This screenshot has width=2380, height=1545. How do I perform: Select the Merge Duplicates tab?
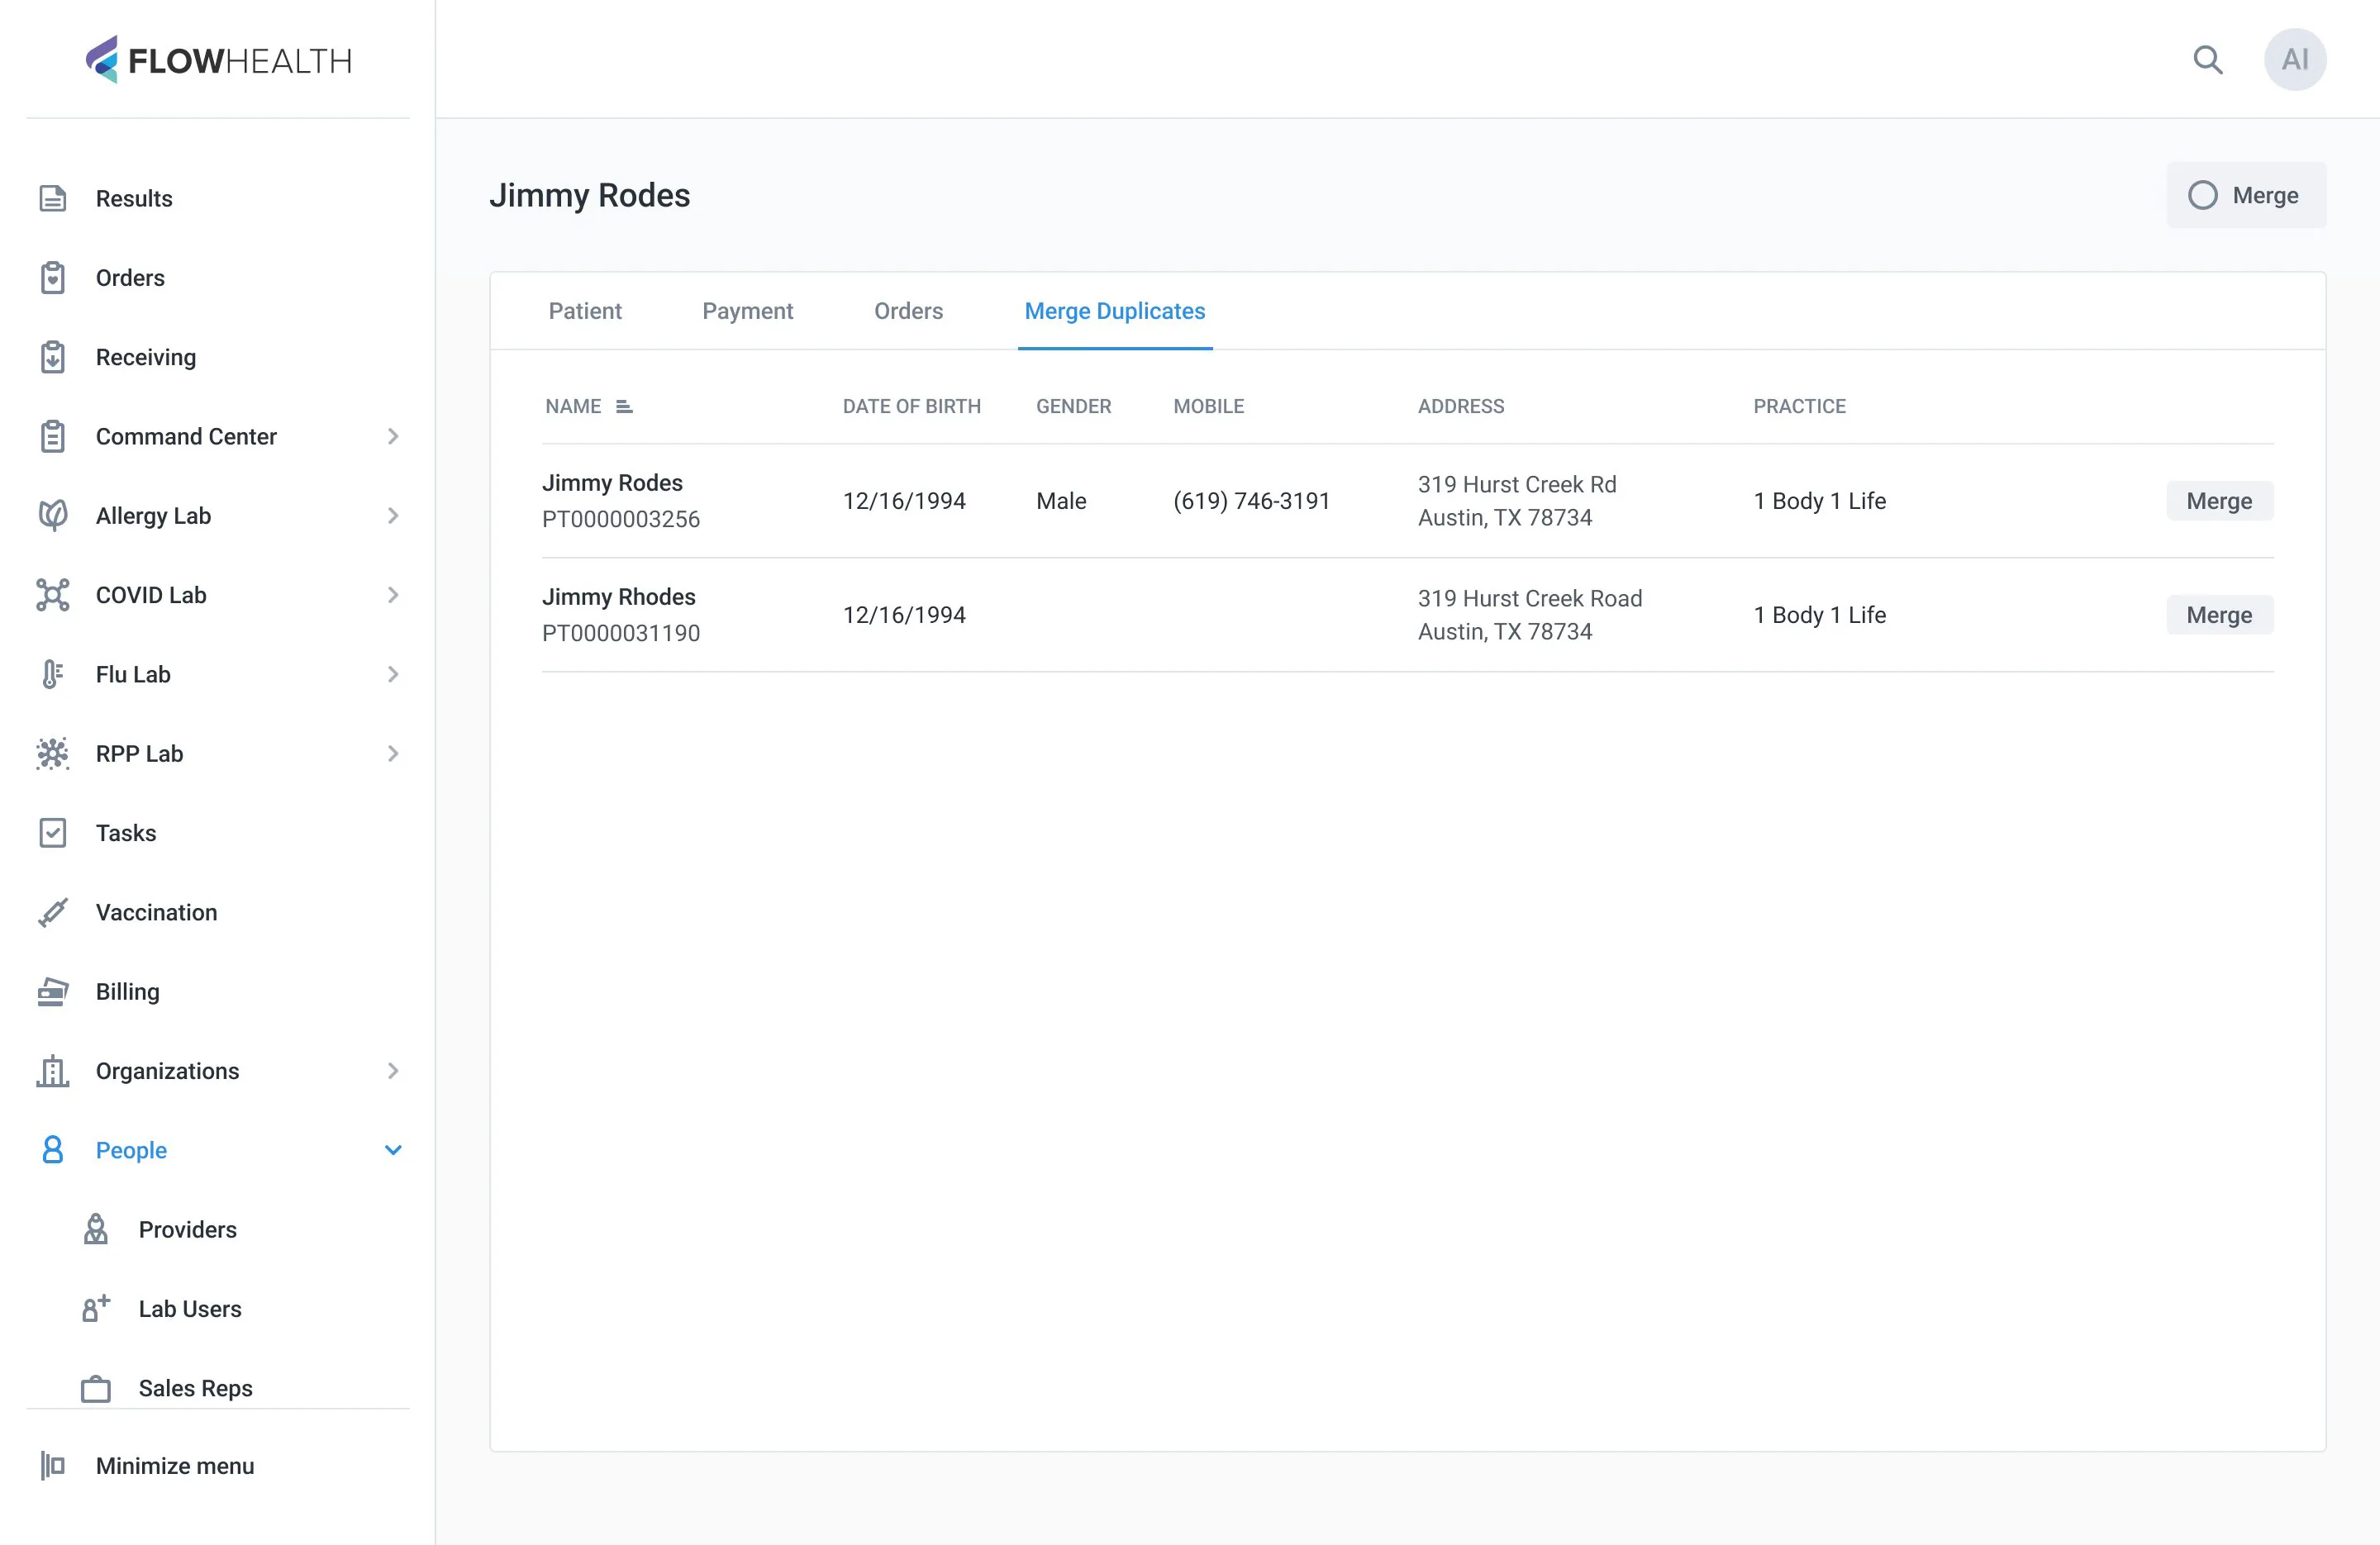click(1115, 311)
